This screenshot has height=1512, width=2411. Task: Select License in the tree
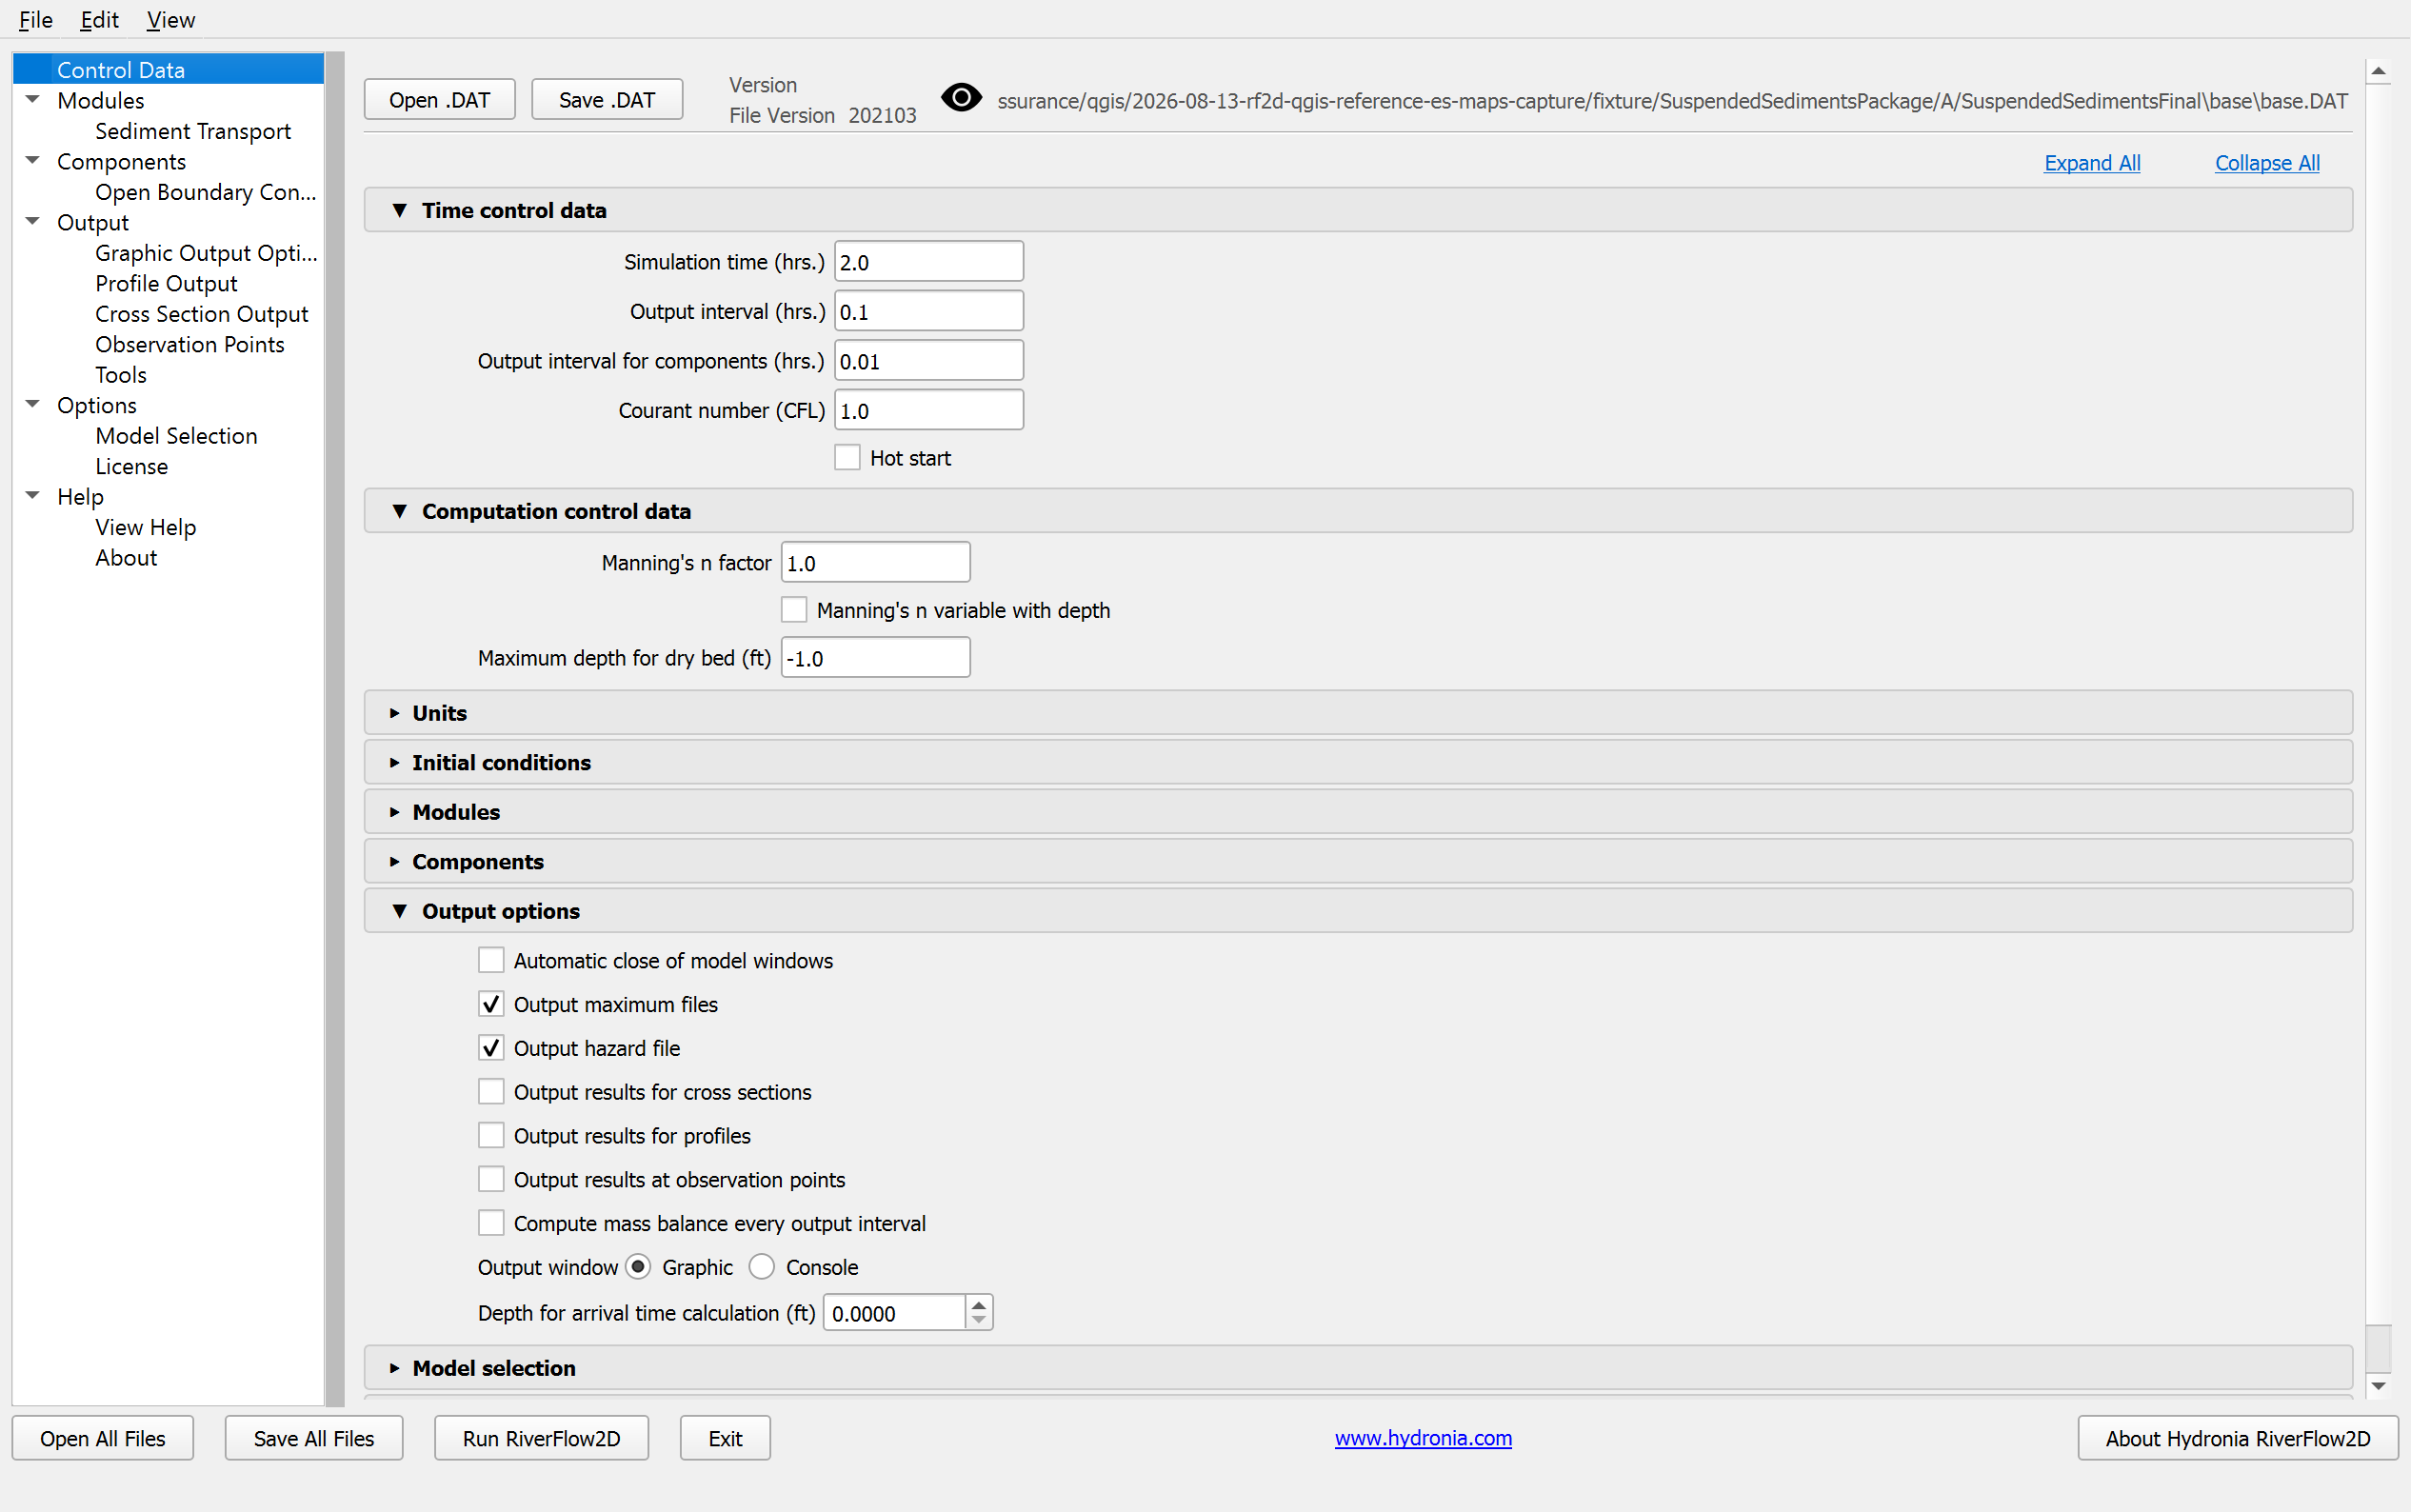131,467
